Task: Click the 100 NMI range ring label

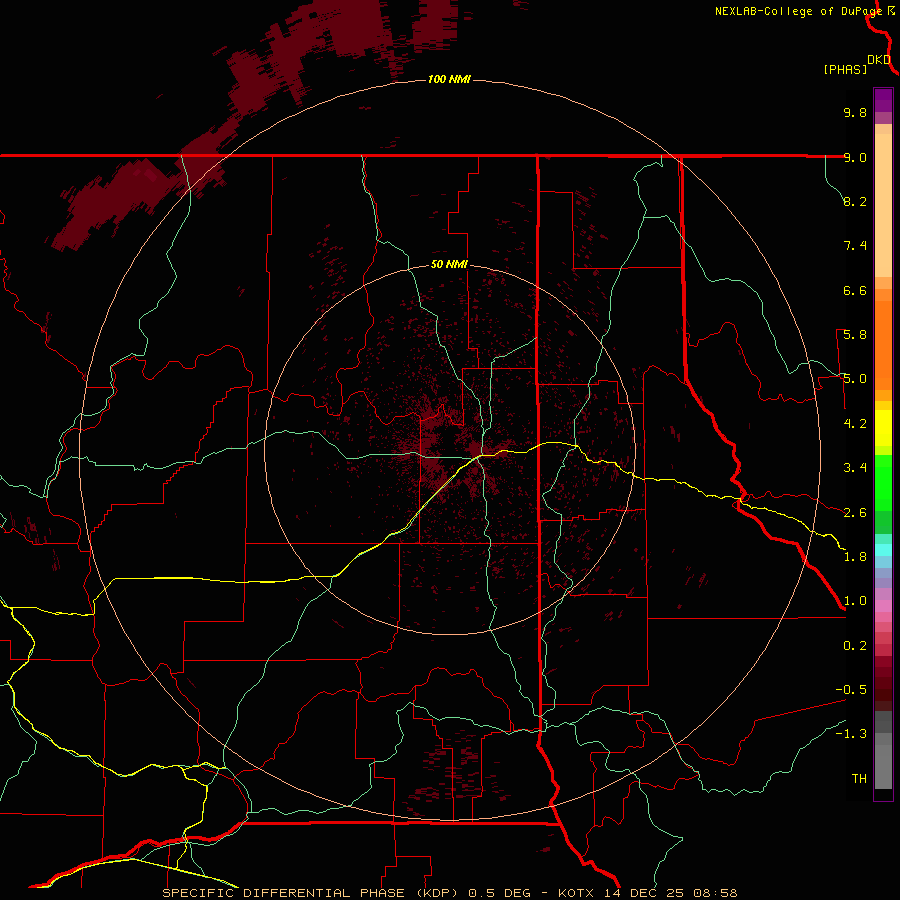Action: point(449,79)
